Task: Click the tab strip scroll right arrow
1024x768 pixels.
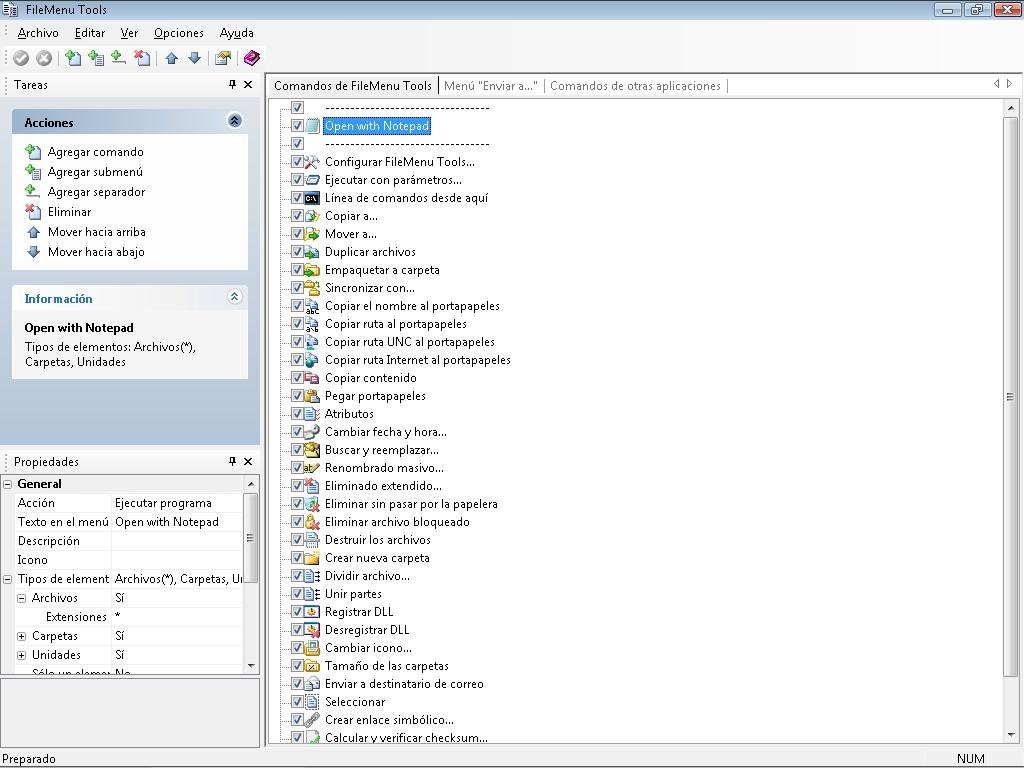Action: click(1010, 84)
